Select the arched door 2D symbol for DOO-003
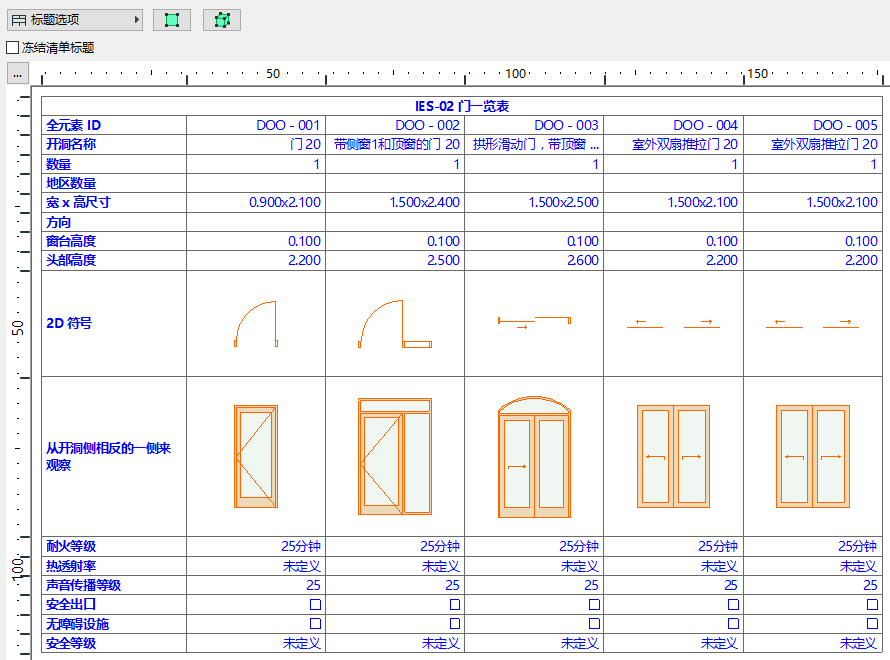Image resolution: width=890 pixels, height=660 pixels. tap(534, 320)
